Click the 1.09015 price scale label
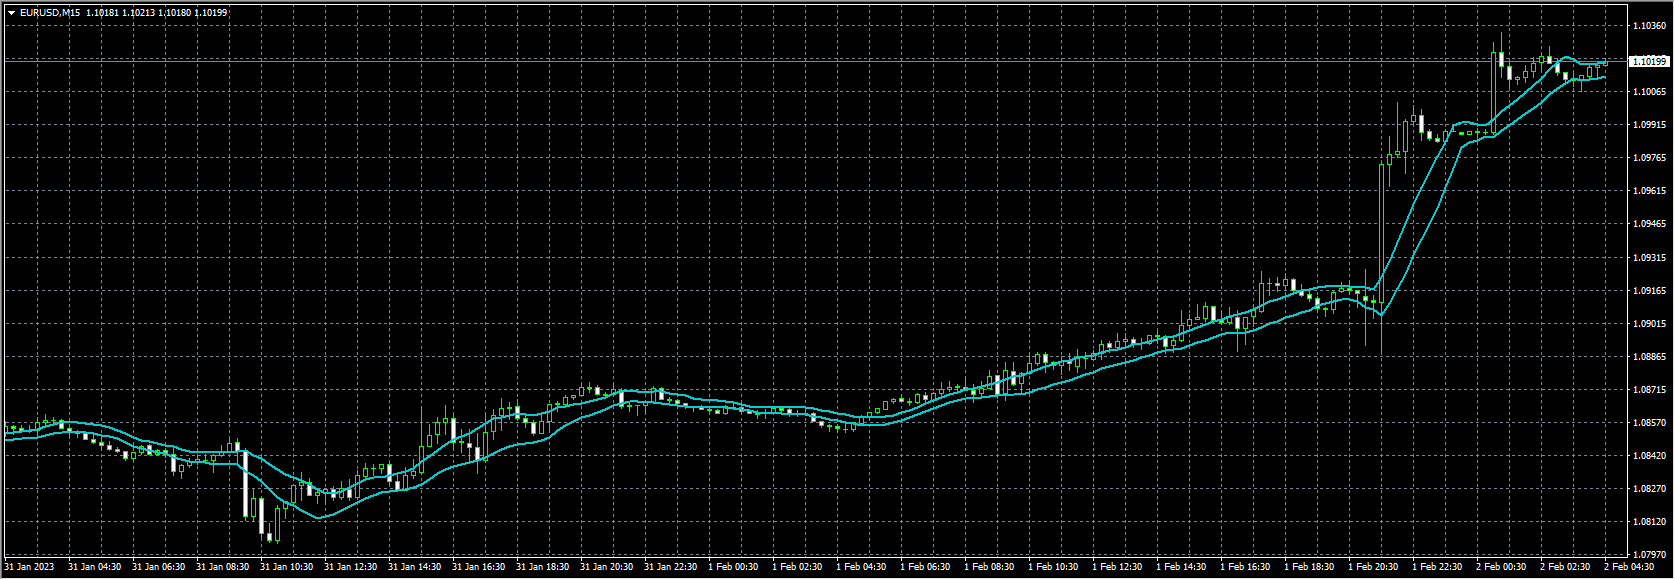1675x580 pixels. pos(1648,324)
